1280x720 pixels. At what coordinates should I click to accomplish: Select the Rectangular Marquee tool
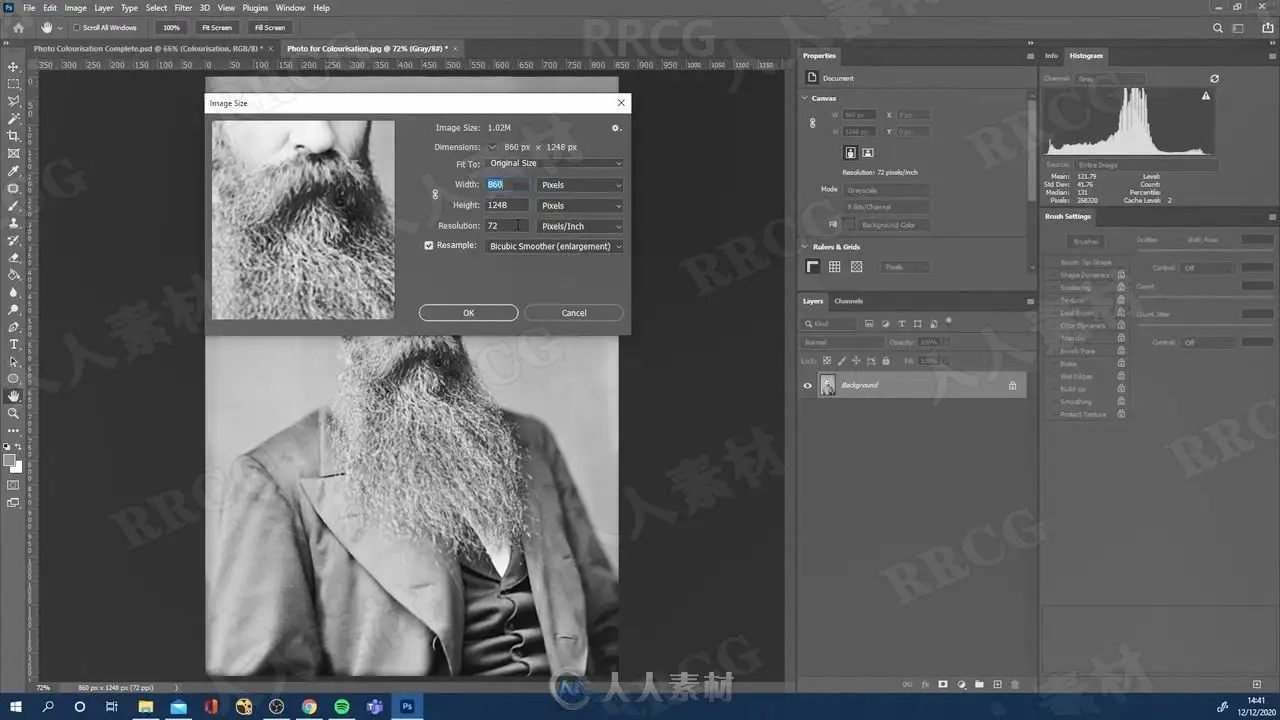(13, 84)
